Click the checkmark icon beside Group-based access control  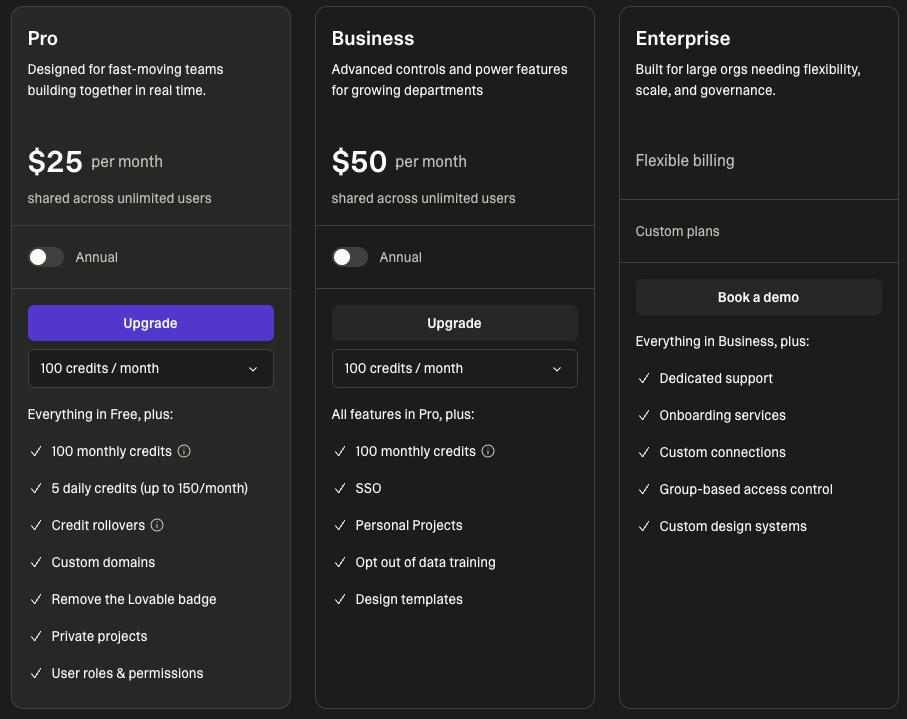click(x=644, y=489)
